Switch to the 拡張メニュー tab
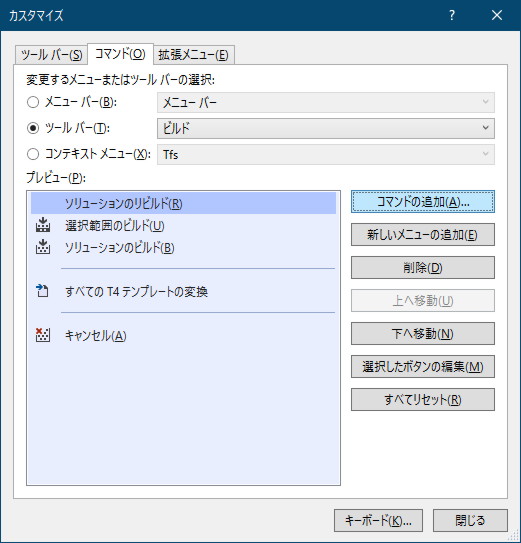 click(x=194, y=55)
